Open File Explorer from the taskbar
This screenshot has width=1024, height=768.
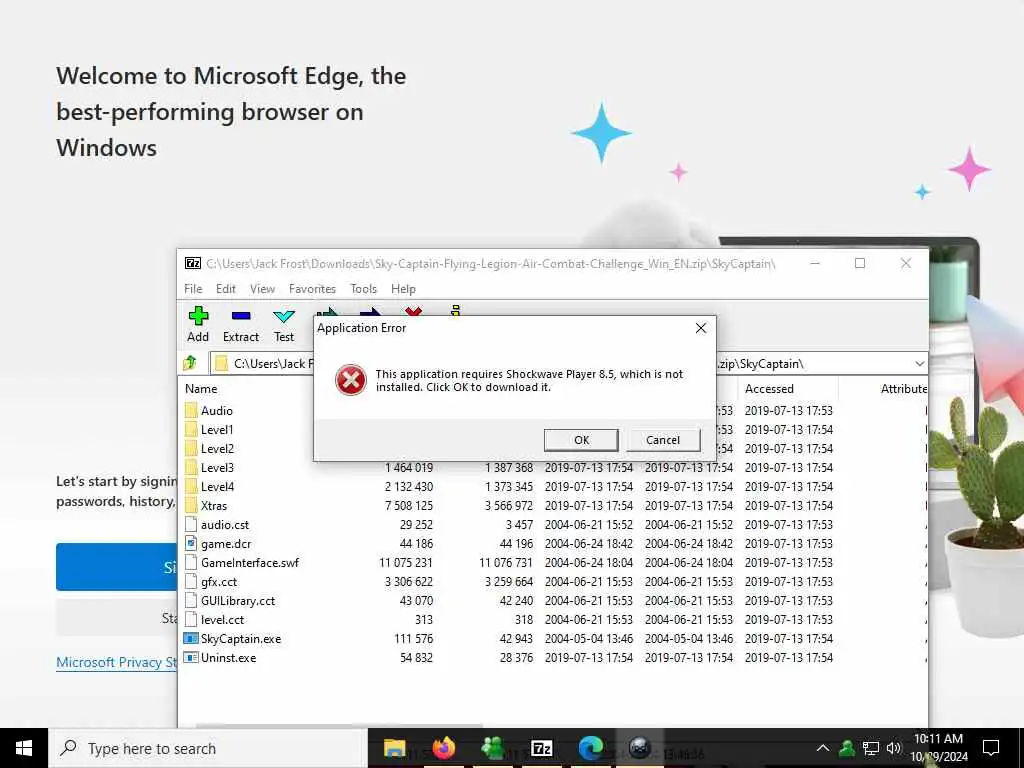click(x=394, y=748)
